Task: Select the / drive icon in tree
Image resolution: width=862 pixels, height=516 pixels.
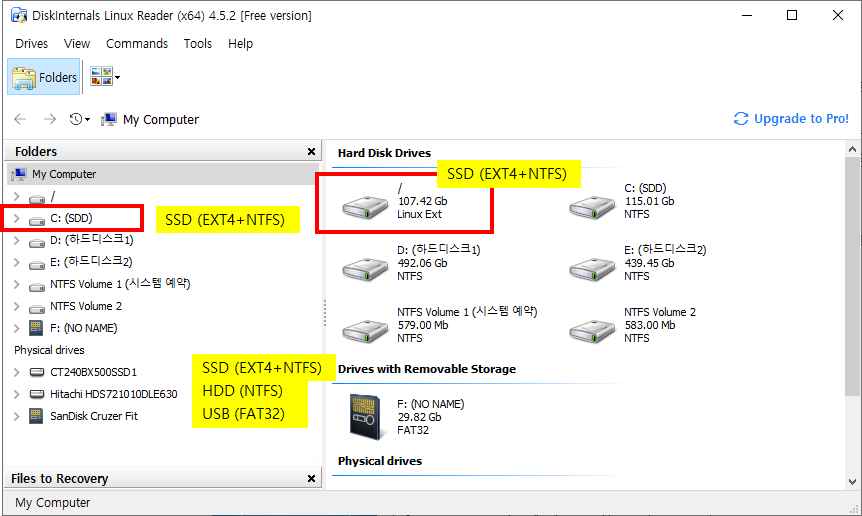Action: pyautogui.click(x=37, y=198)
